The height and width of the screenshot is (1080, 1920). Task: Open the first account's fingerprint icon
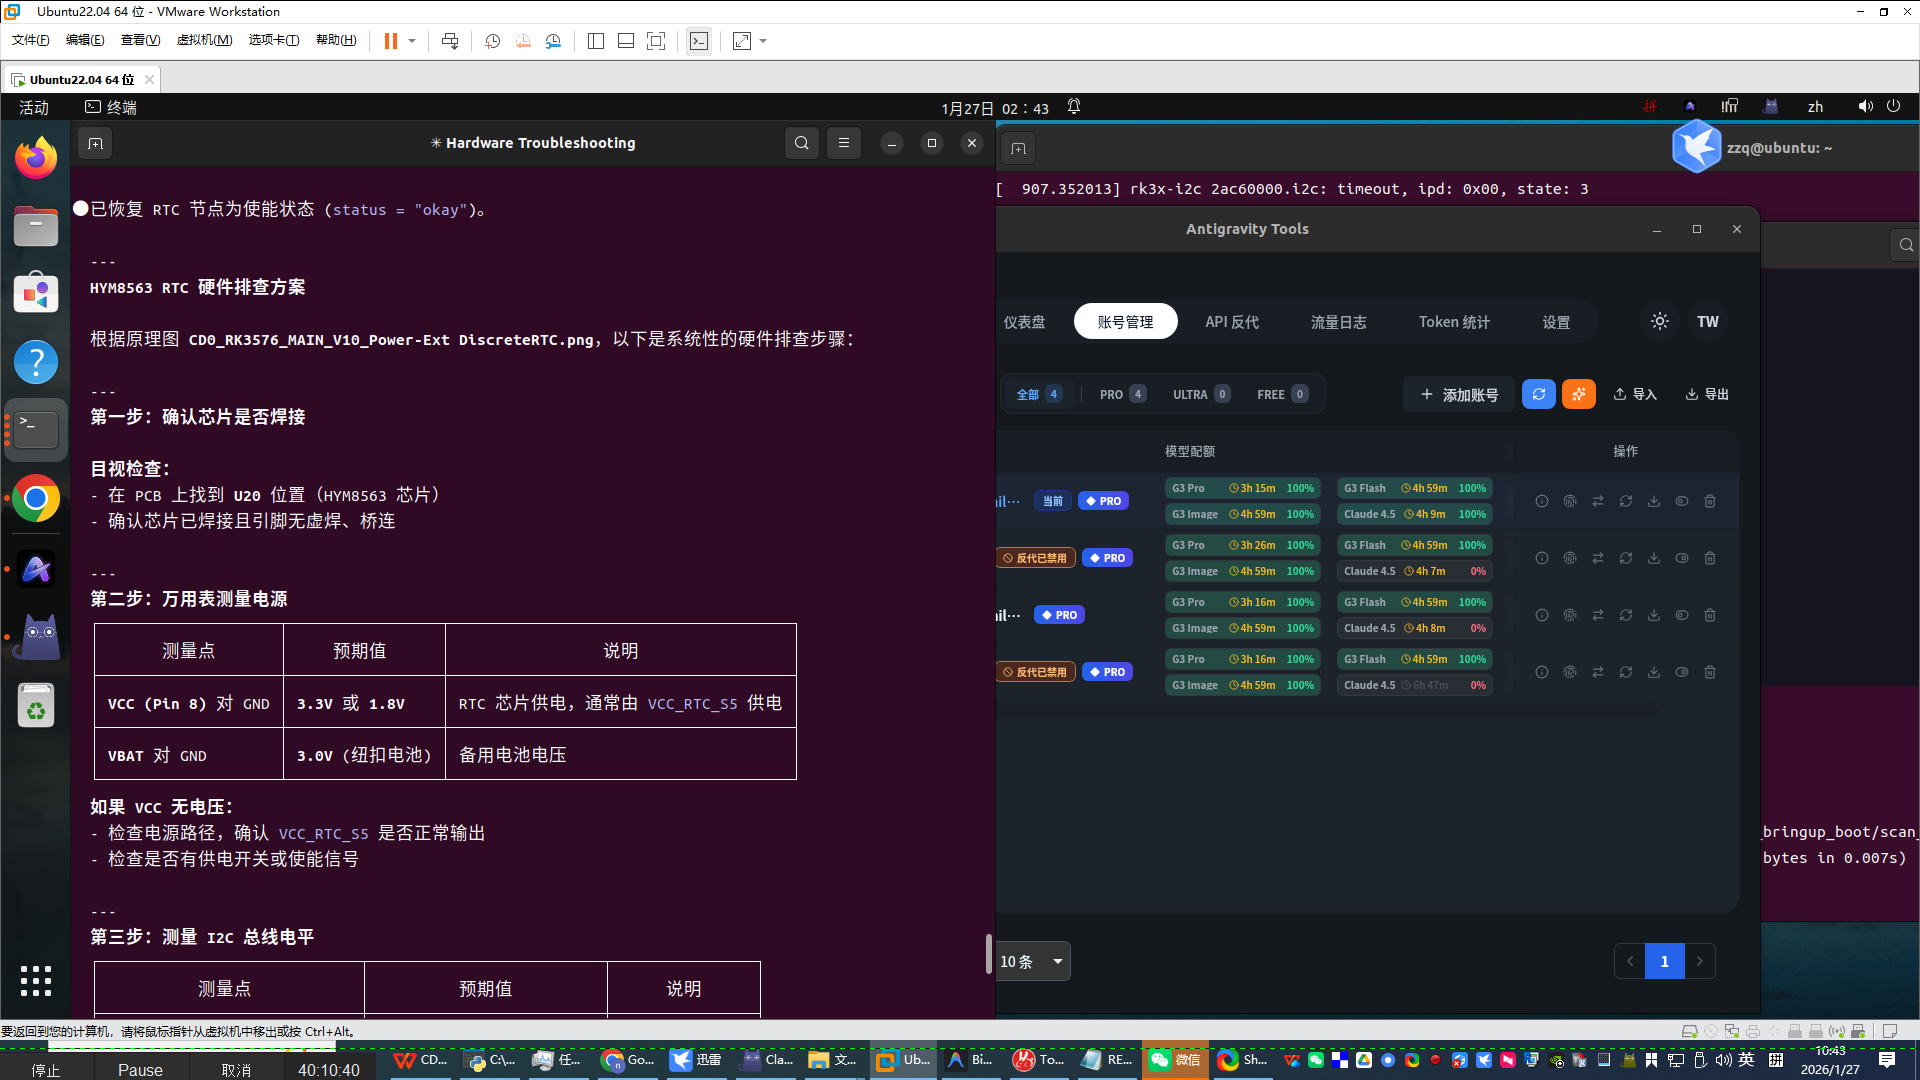coord(1570,501)
